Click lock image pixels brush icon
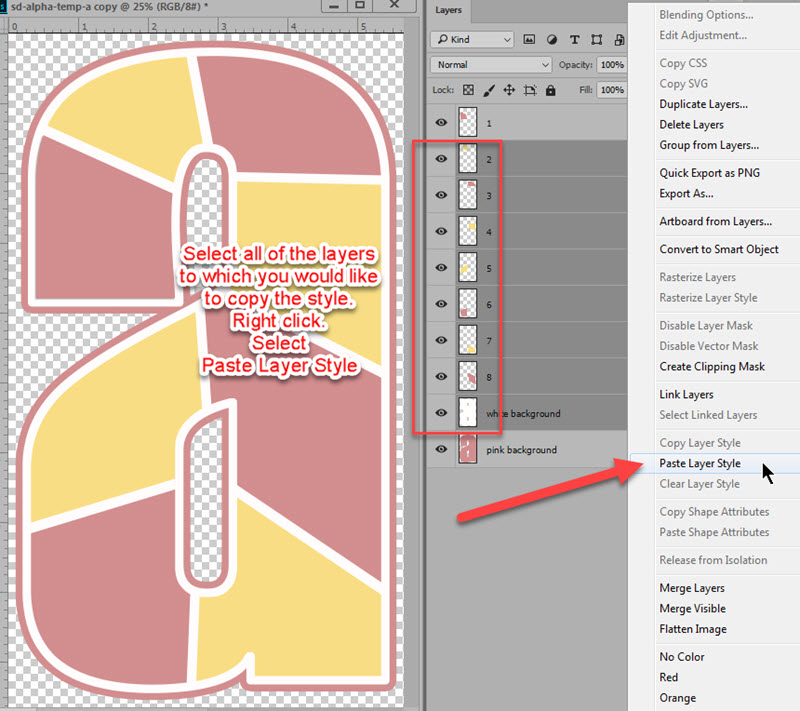This screenshot has width=800, height=711. (489, 90)
